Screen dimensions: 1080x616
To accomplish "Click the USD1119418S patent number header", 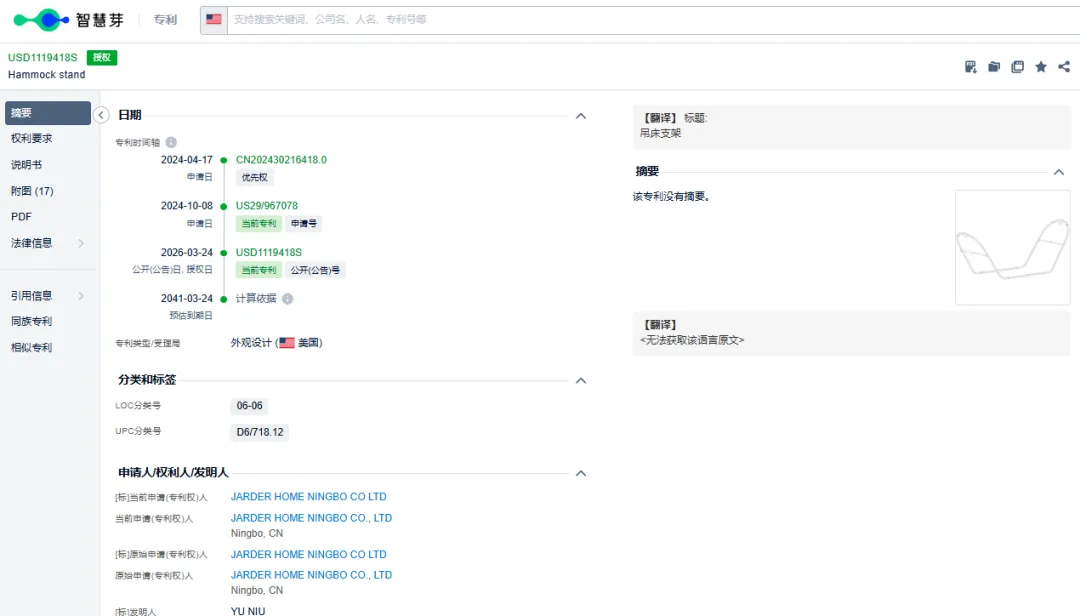I will pos(43,58).
